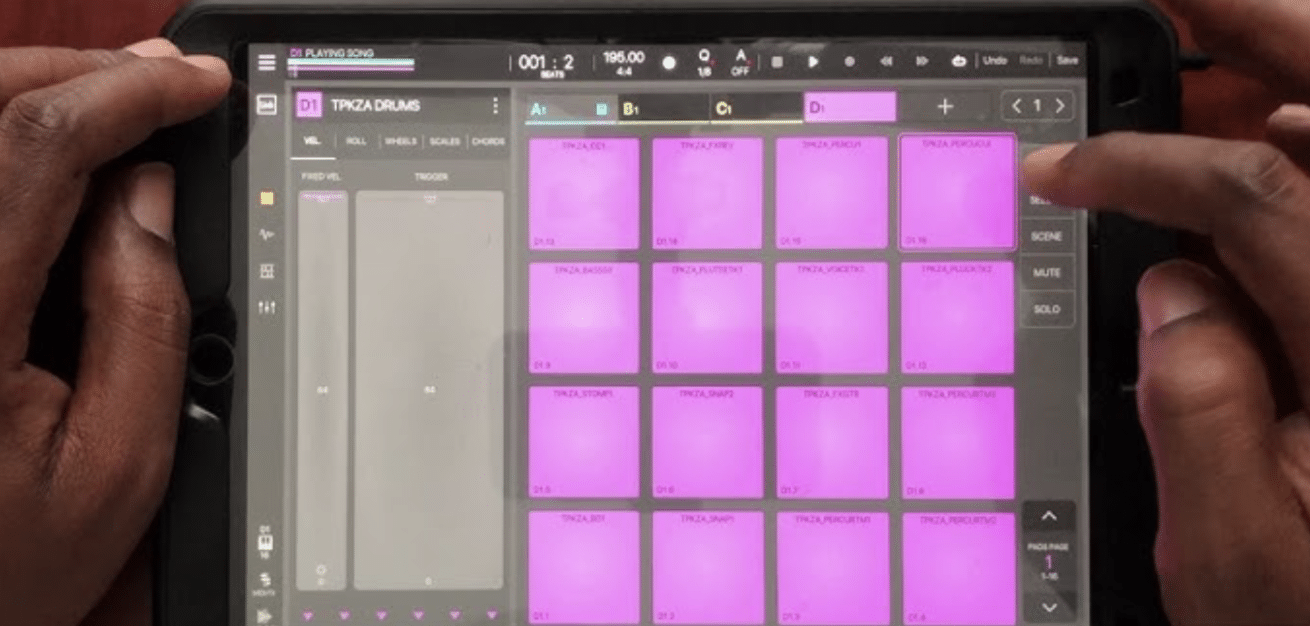
Task: Switch to the ROLL tab
Action: (x=356, y=142)
